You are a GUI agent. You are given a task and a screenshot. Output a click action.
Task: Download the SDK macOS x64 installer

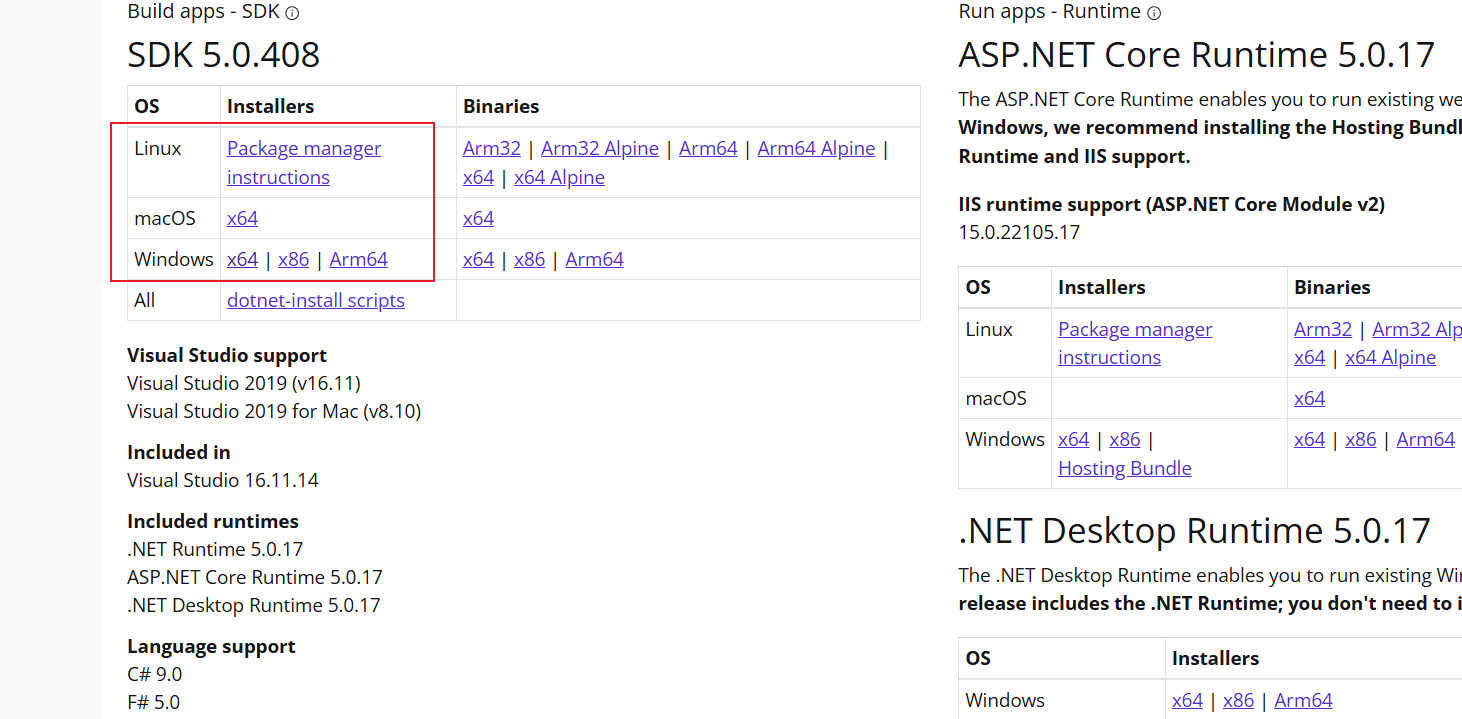click(x=242, y=218)
